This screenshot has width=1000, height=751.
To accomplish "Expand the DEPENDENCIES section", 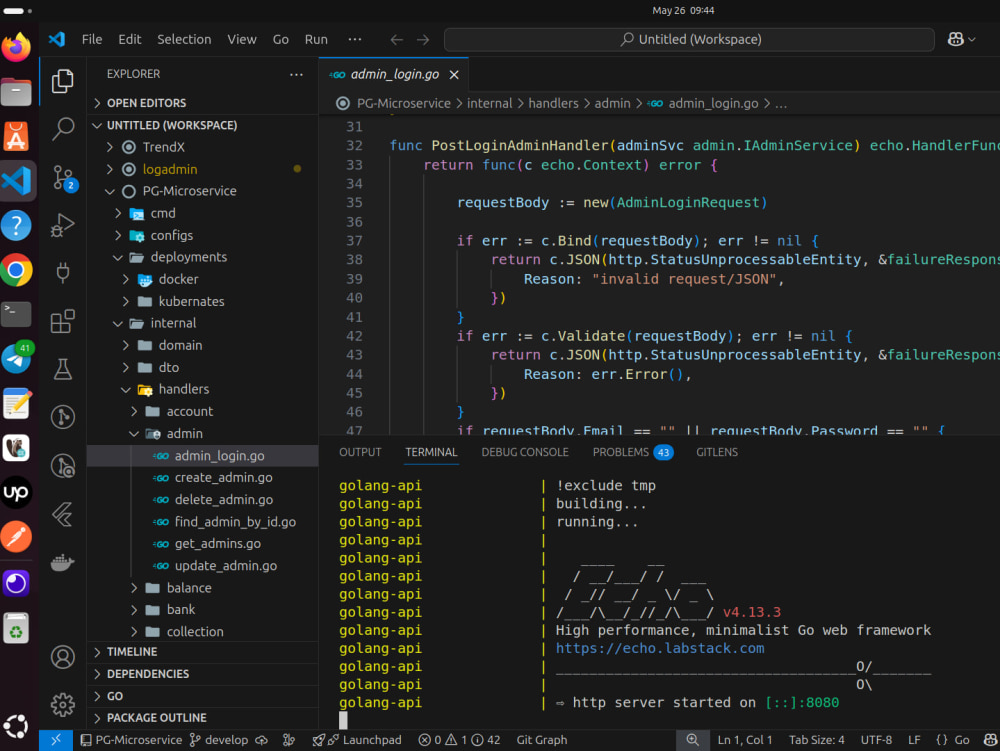I will (x=148, y=674).
